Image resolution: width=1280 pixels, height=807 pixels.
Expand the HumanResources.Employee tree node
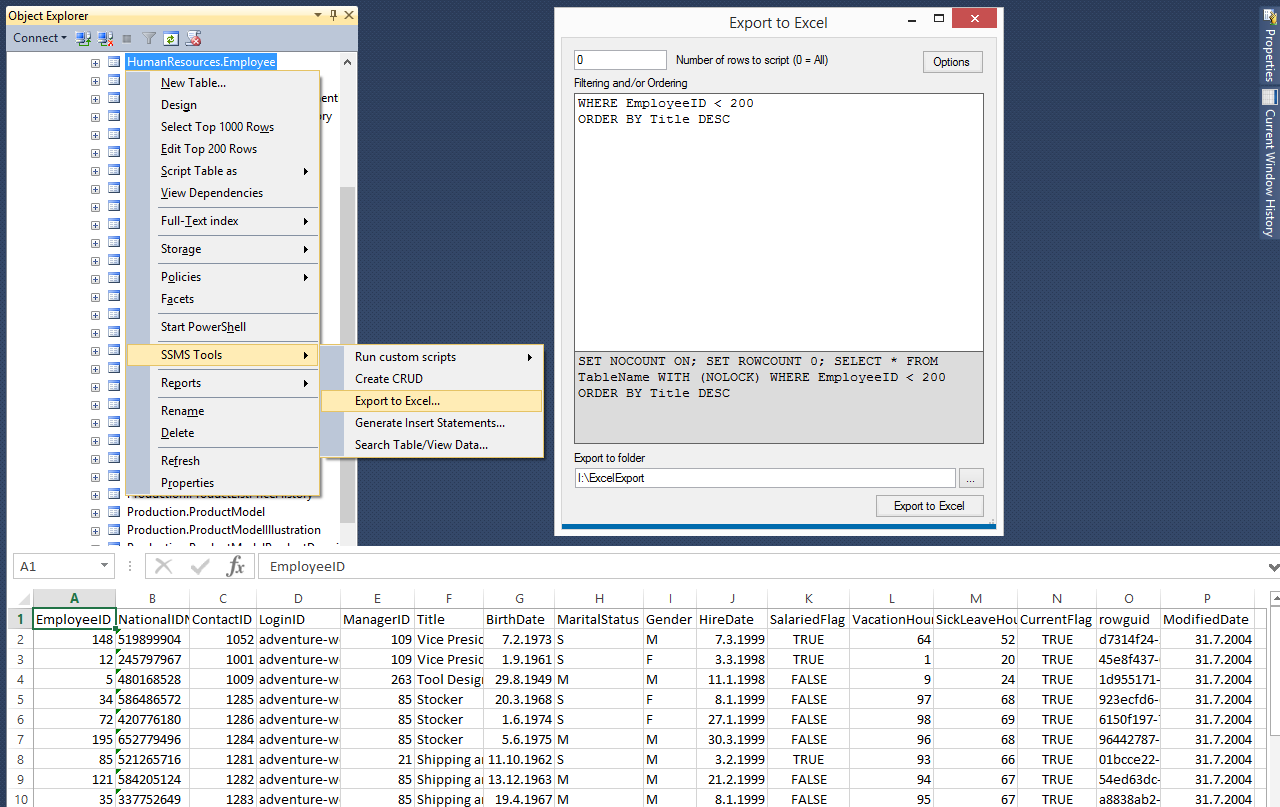coord(95,62)
